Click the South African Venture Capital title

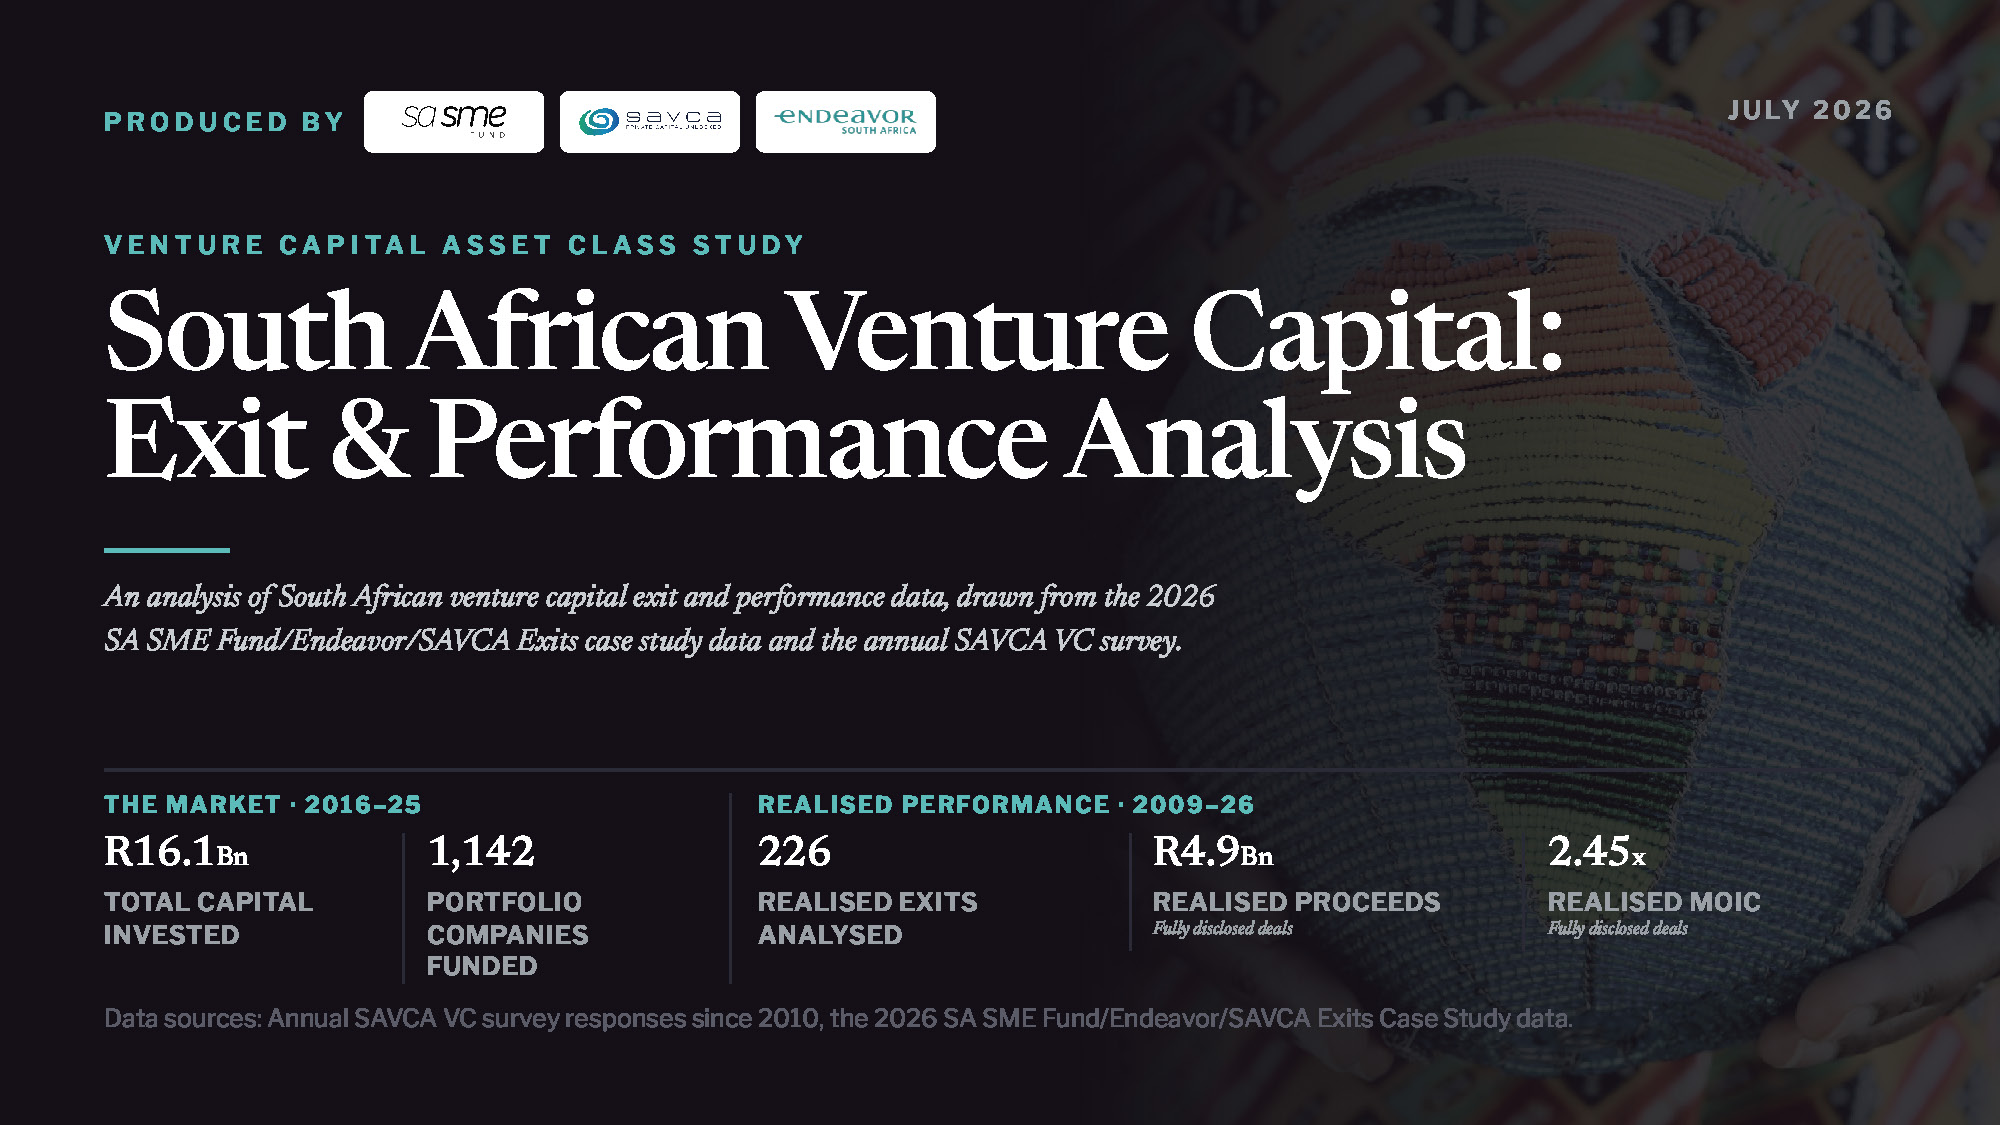click(834, 331)
